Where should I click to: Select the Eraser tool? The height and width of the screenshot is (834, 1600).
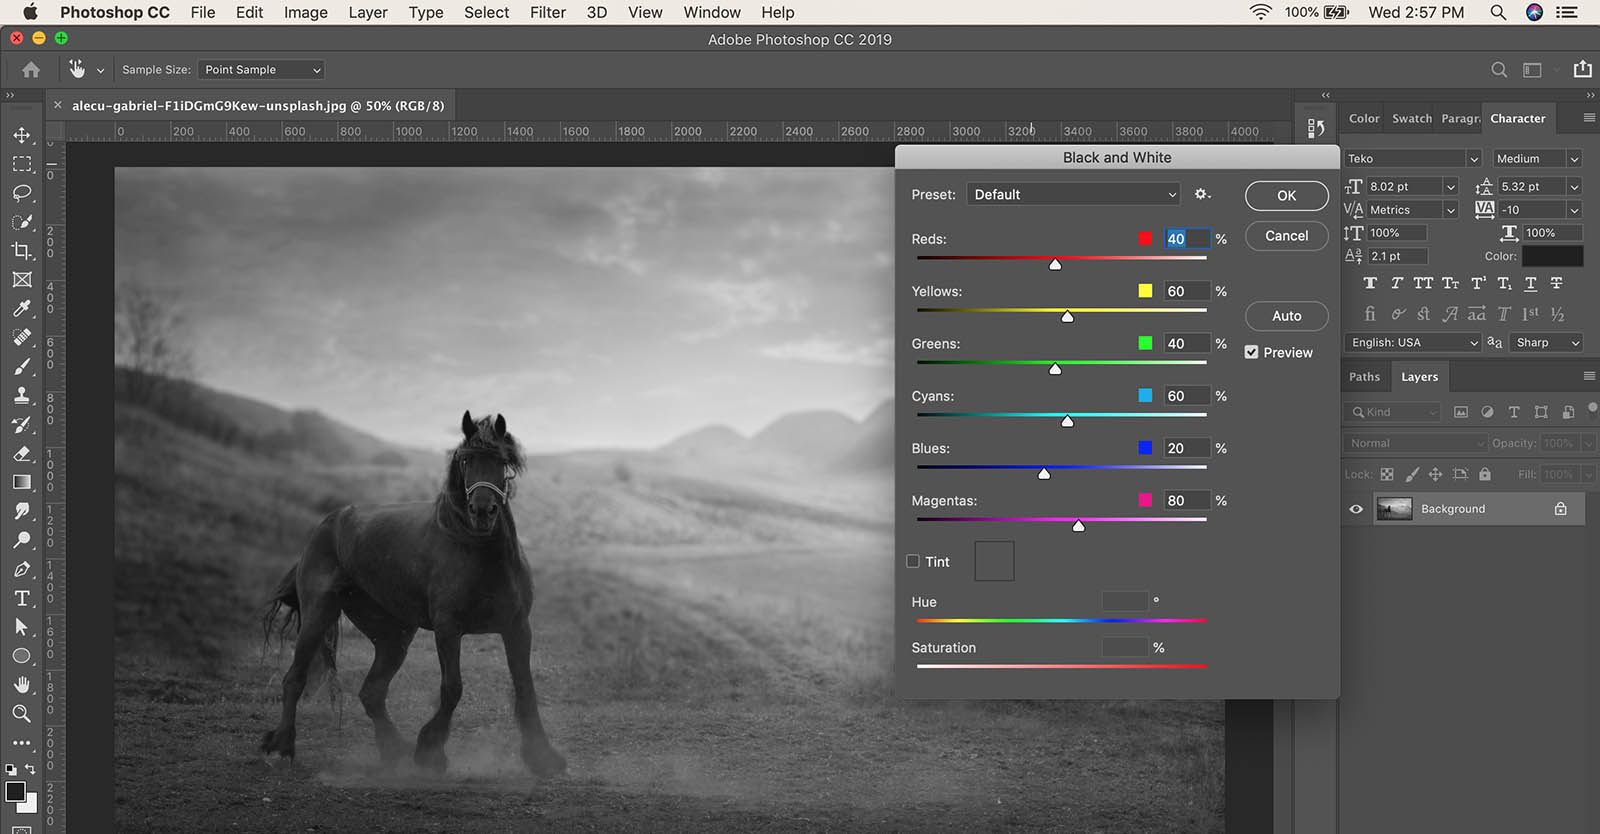pos(22,454)
